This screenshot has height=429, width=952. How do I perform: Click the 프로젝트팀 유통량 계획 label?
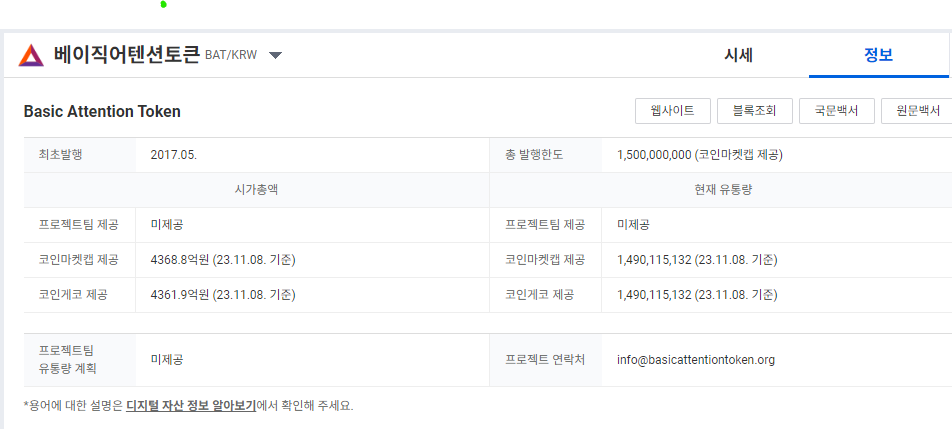[67, 360]
